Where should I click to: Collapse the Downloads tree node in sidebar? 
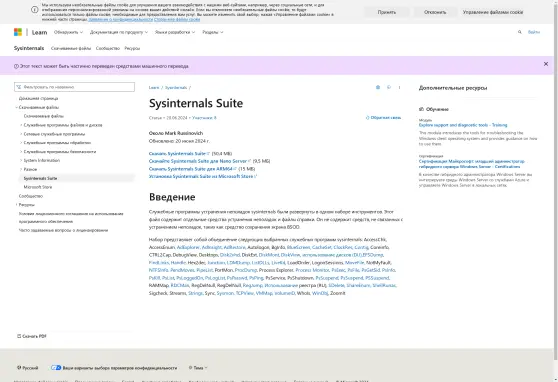click(16, 107)
